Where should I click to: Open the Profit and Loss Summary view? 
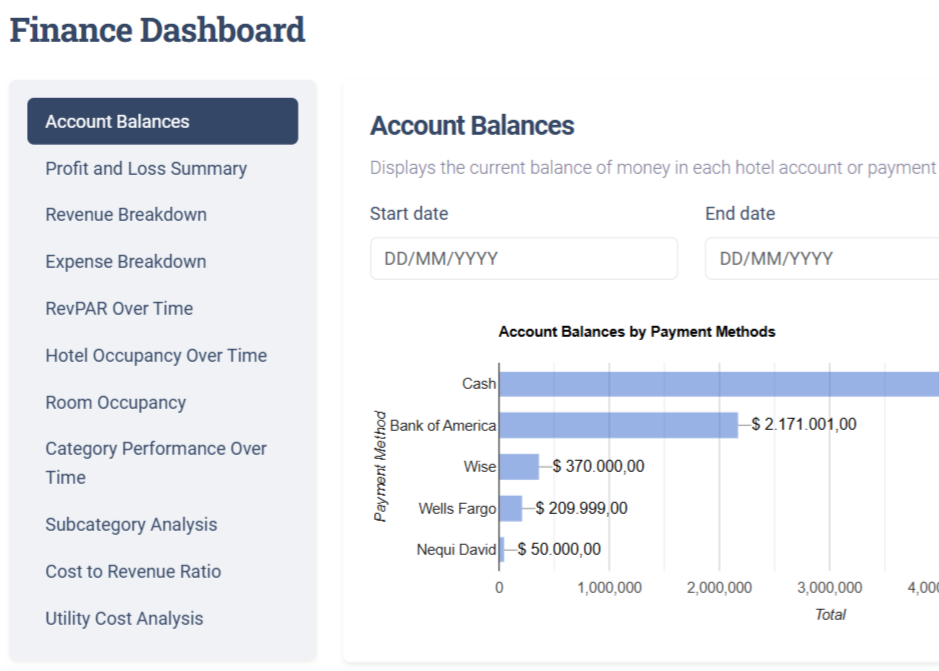pos(145,168)
